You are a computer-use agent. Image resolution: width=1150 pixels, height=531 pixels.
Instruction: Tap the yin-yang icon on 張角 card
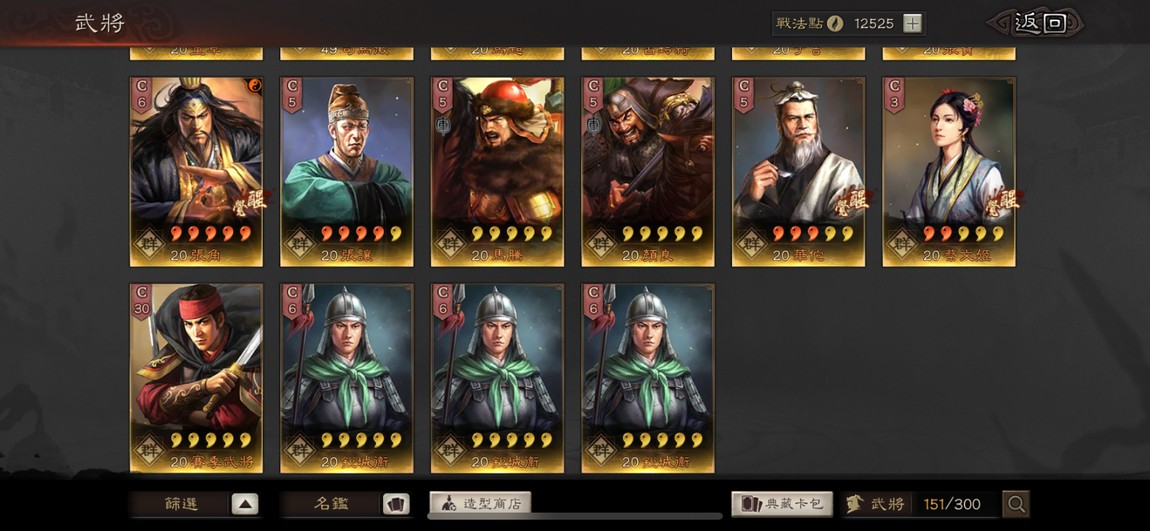click(x=255, y=84)
